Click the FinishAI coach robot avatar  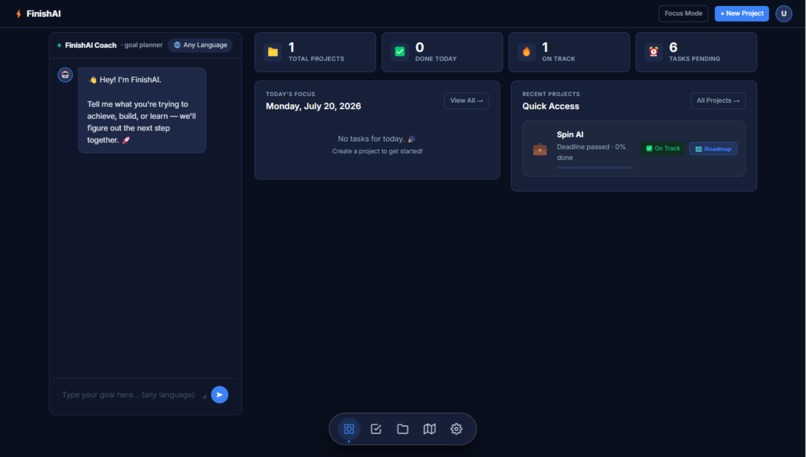click(65, 75)
